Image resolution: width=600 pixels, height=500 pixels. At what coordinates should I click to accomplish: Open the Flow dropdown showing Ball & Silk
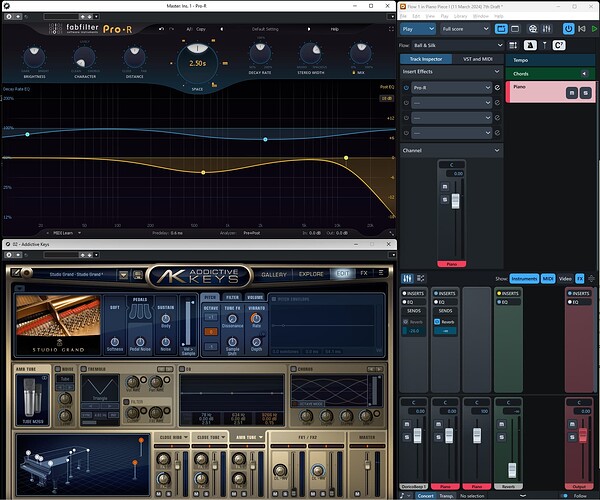(x=458, y=45)
